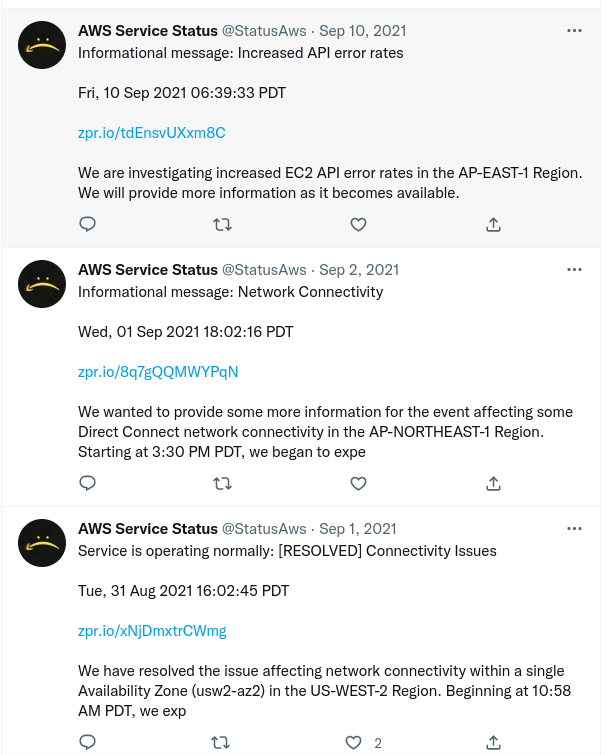606x755 pixels.
Task: Share the Sep 2 Network Connectivity tweet
Action: tap(493, 484)
